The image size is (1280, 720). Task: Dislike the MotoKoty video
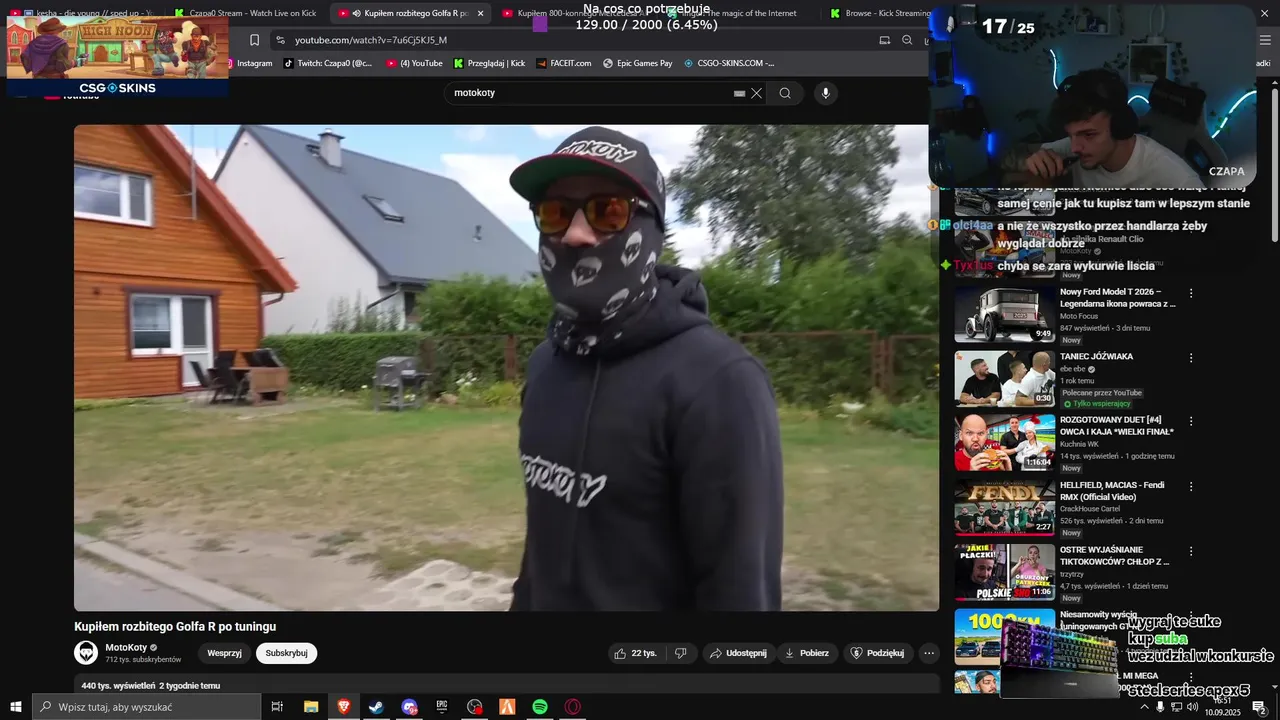click(x=681, y=653)
